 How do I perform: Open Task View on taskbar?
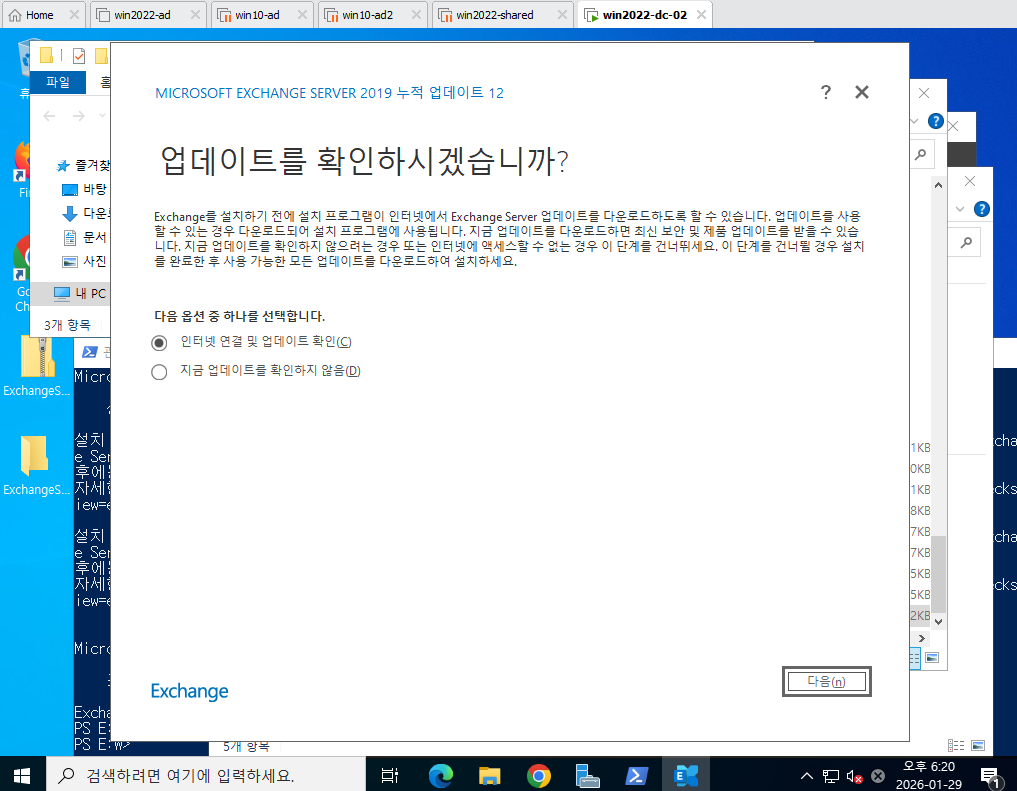(x=390, y=775)
